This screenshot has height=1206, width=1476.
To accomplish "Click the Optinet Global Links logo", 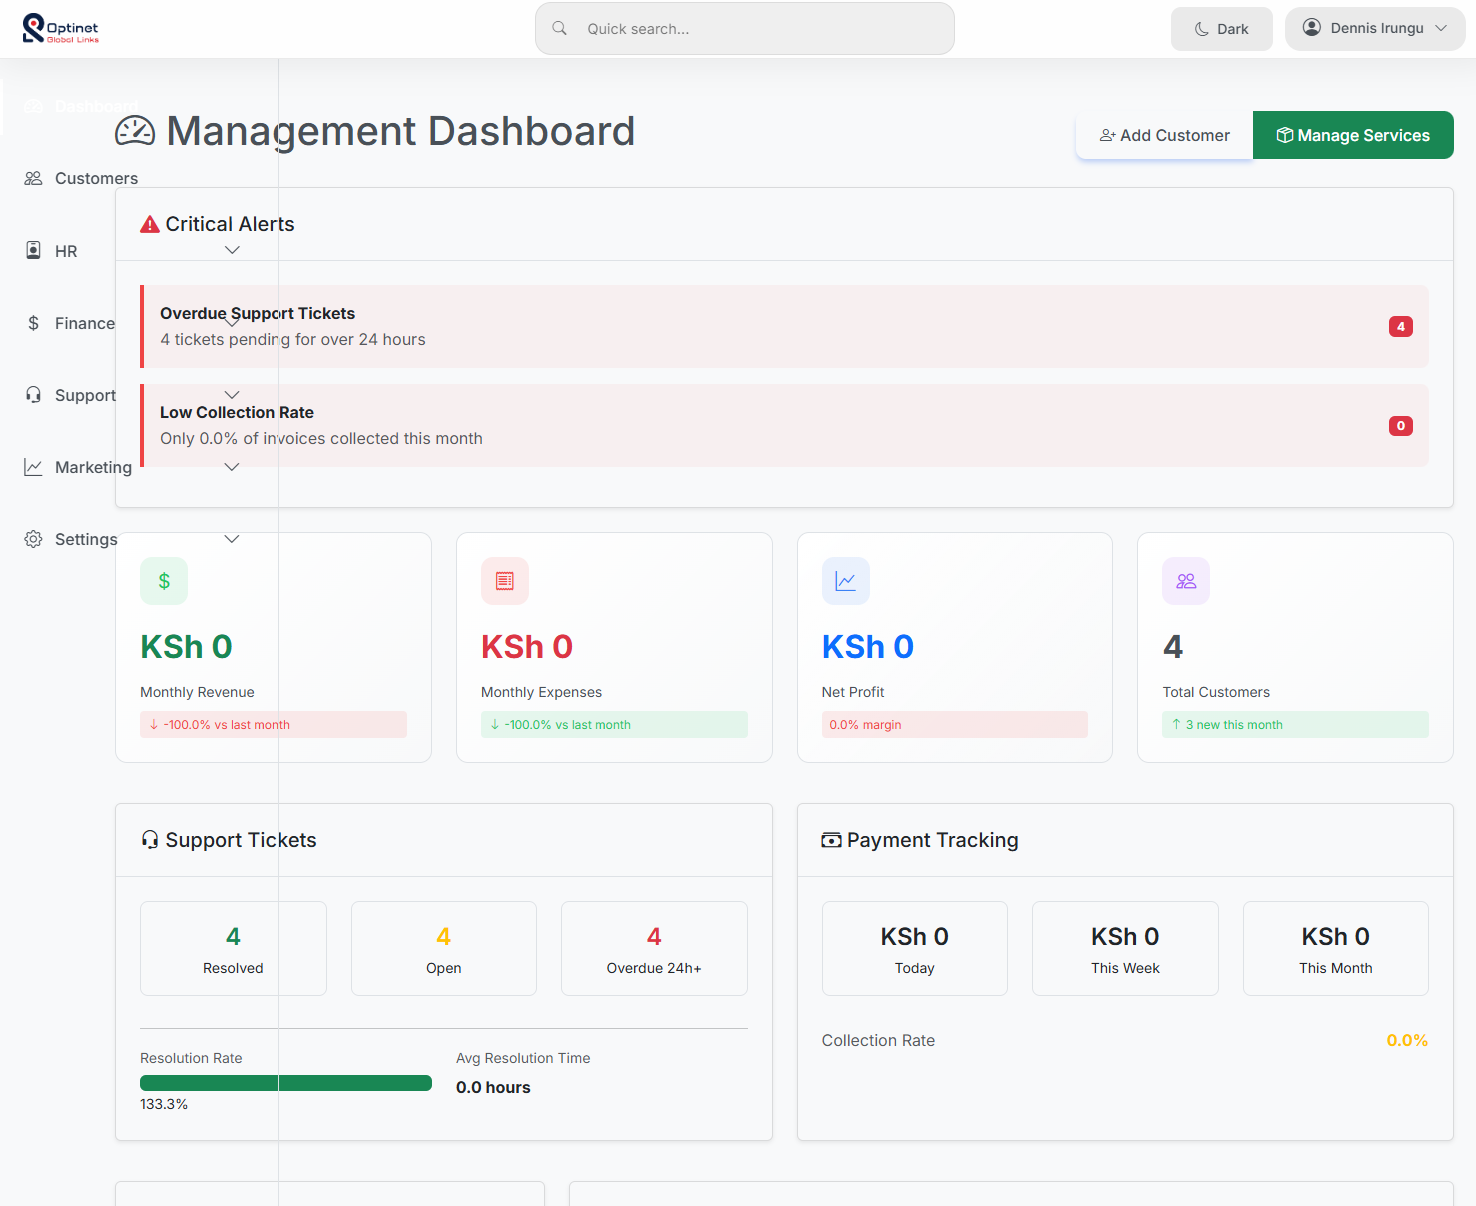I will pyautogui.click(x=61, y=29).
